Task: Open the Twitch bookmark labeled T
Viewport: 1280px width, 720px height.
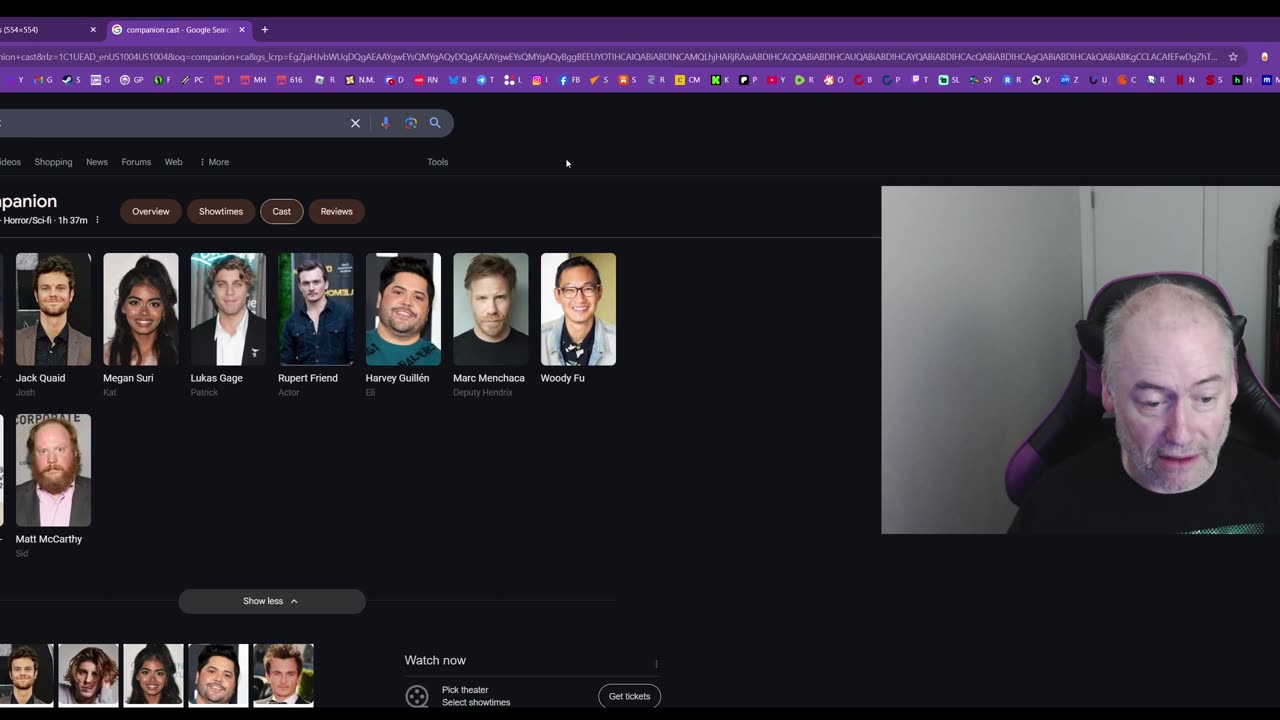Action: pyautogui.click(x=920, y=80)
